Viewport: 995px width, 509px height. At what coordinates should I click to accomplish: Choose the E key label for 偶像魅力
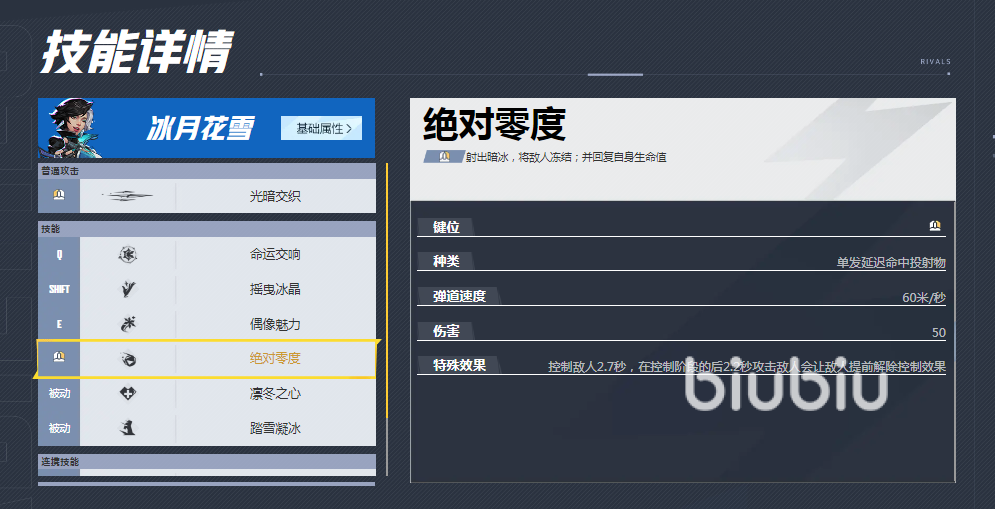(x=59, y=325)
